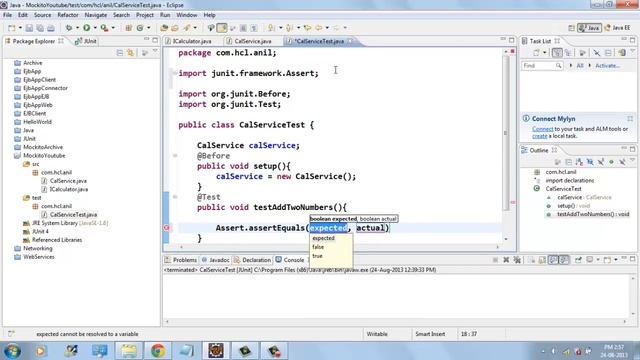This screenshot has height=360, width=640.
Task: Click Focus on Workweek icon in Task List
Action: [x=582, y=53]
